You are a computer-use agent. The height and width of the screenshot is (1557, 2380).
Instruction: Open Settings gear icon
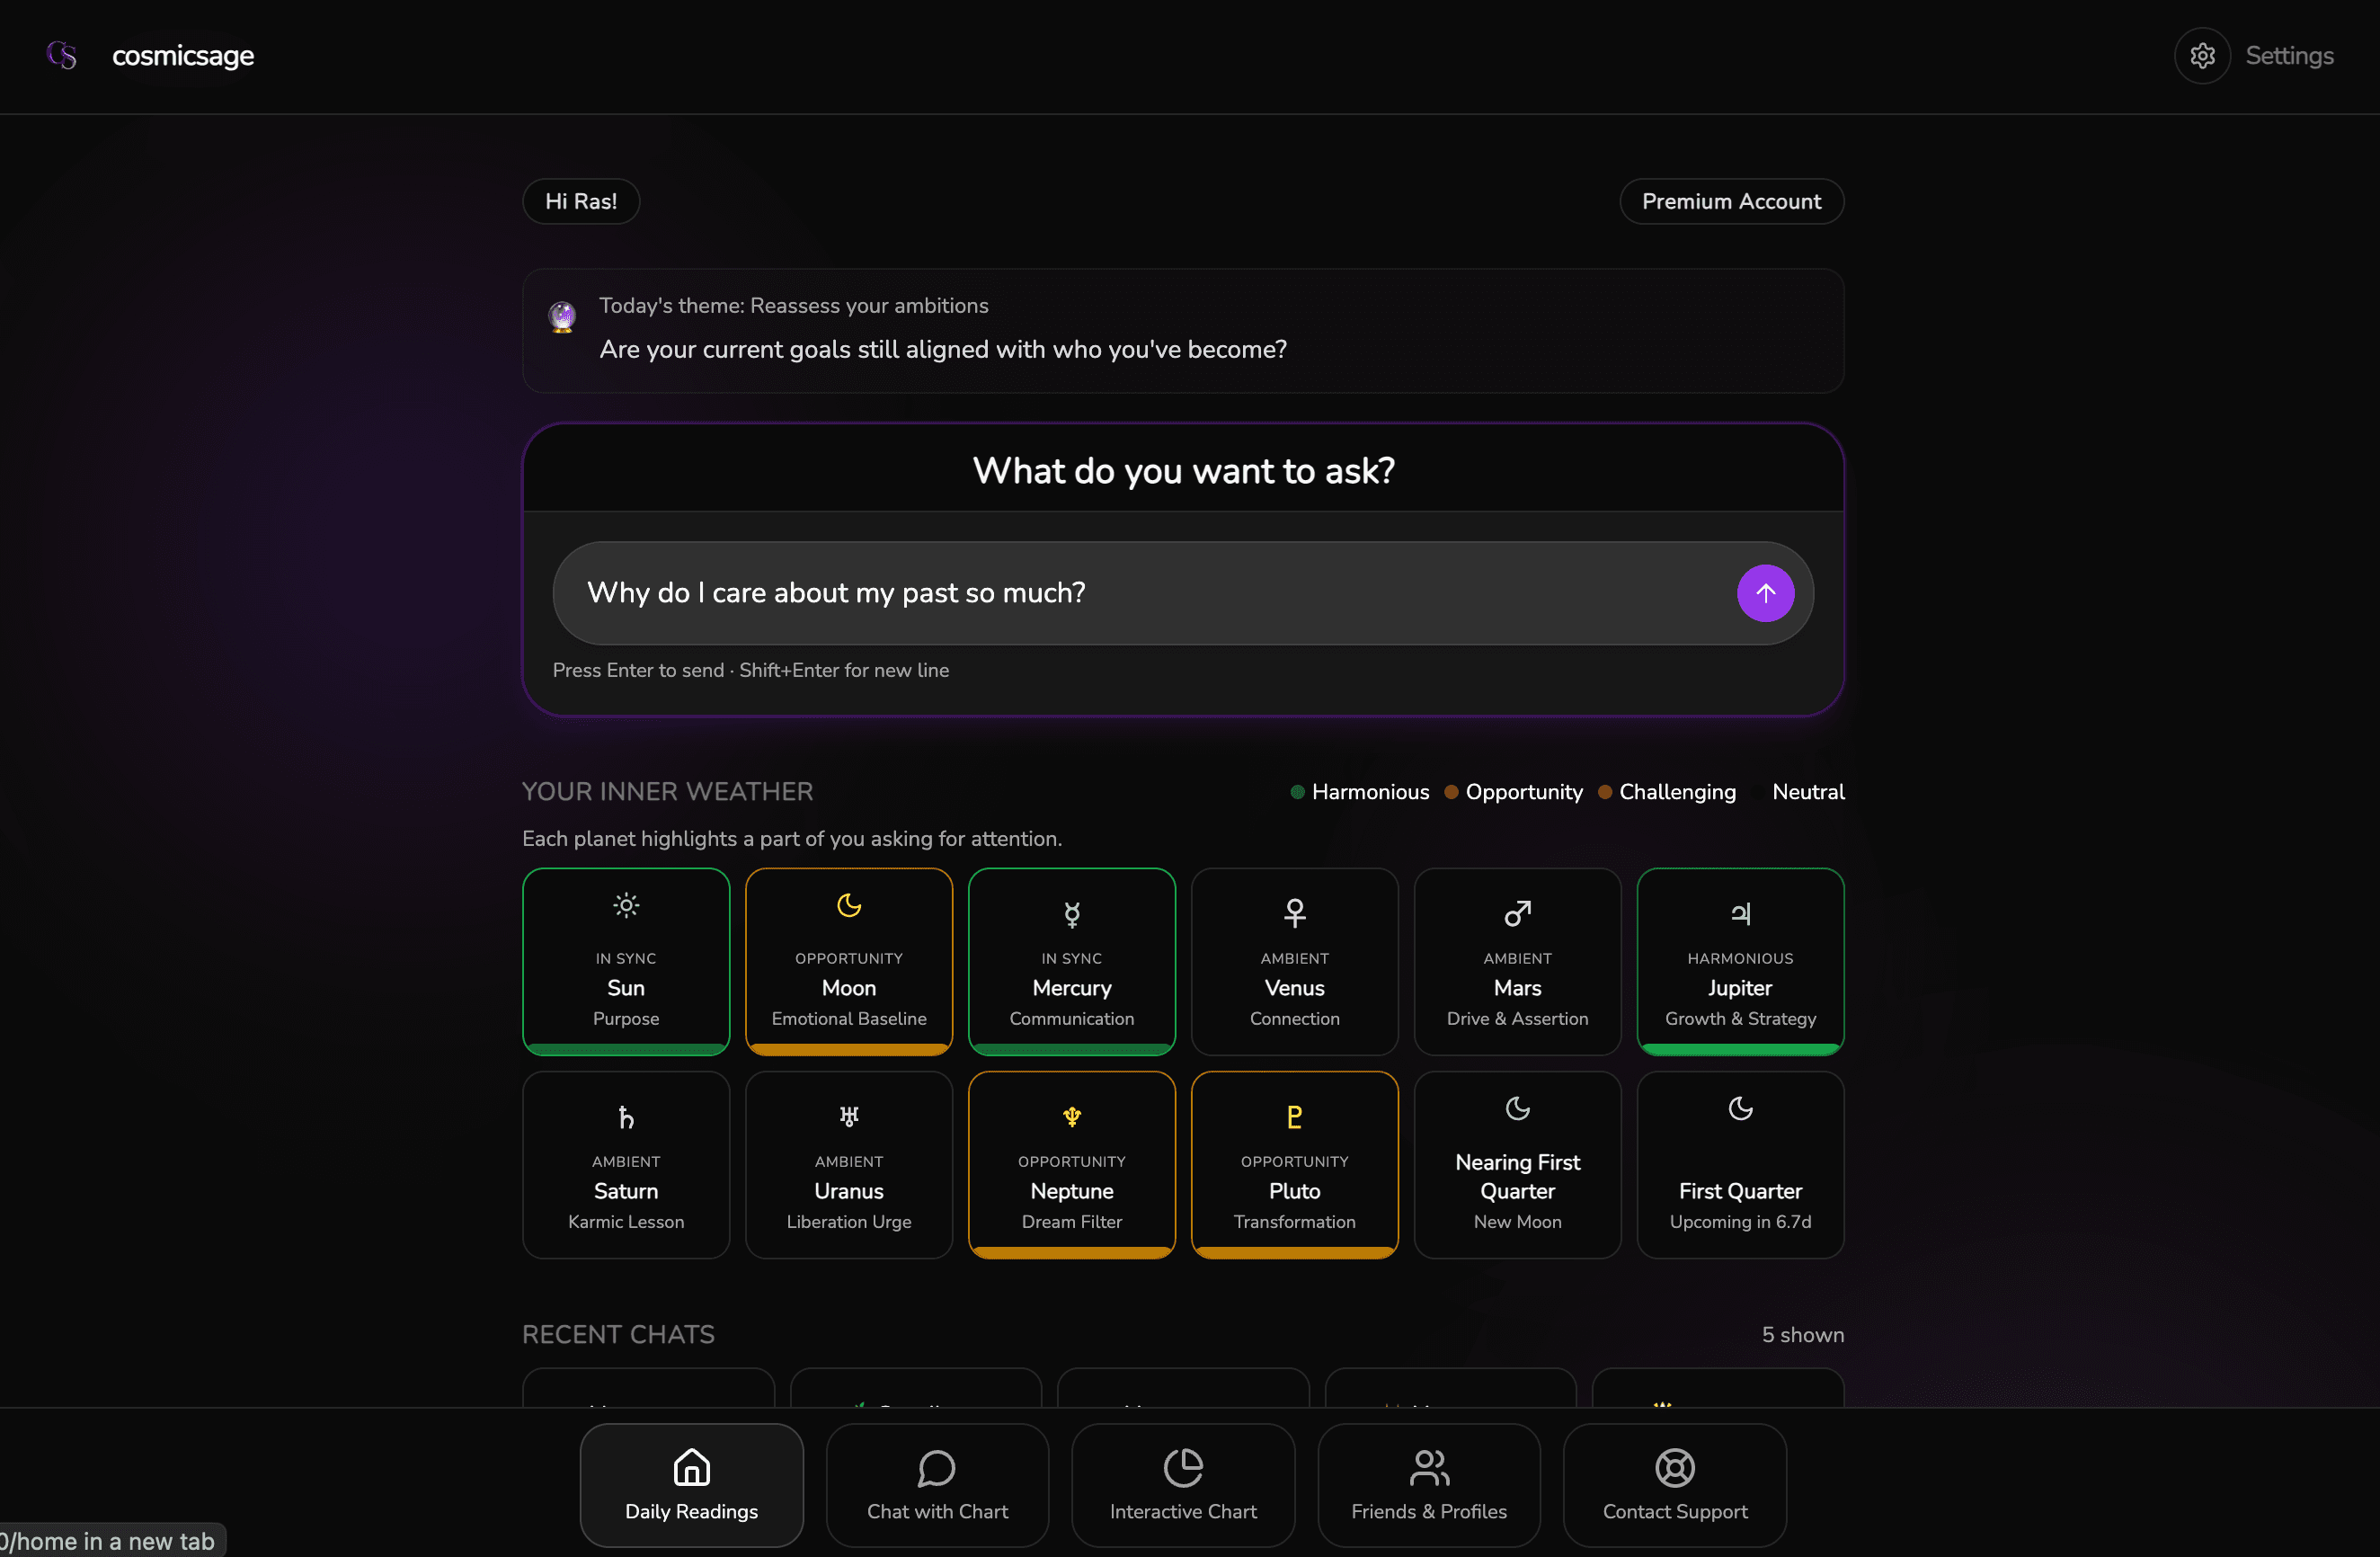2202,56
